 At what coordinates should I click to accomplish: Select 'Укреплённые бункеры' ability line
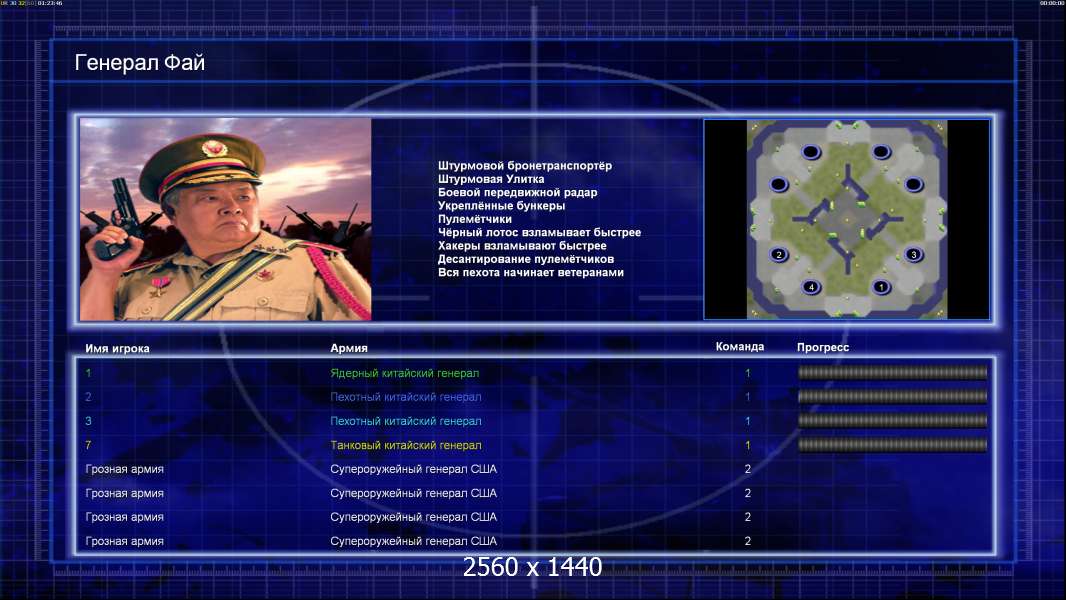[x=501, y=206]
